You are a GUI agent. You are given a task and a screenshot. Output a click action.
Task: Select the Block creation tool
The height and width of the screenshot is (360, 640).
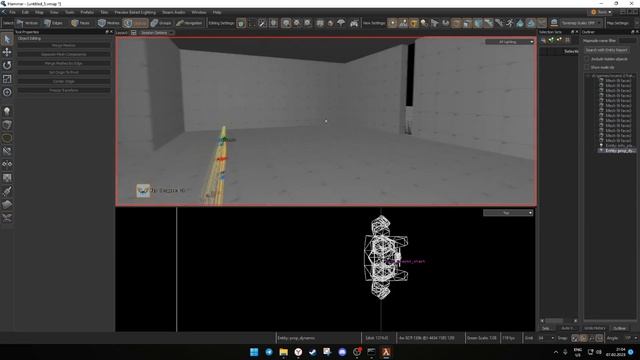pos(7,124)
